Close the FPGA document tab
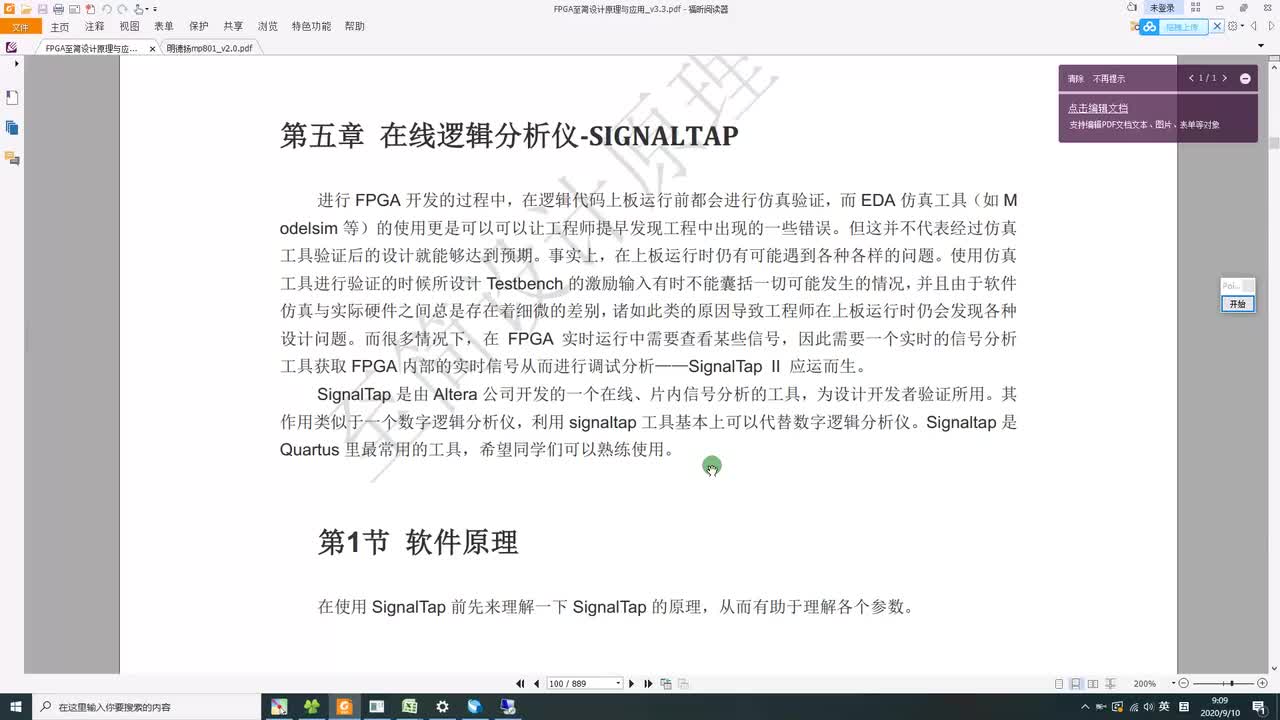 (152, 48)
